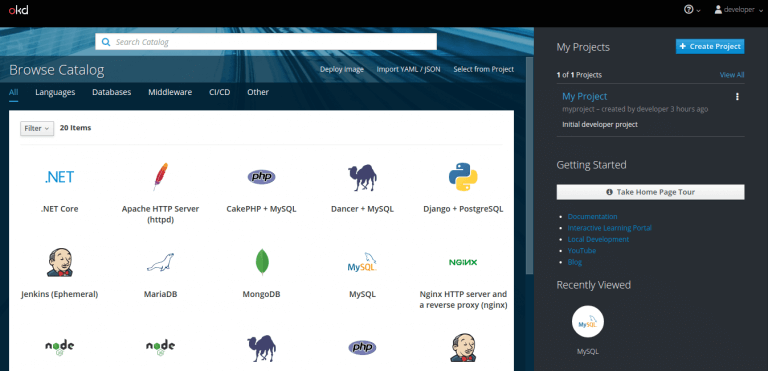
Task: Select the MariaDB seal icon
Action: point(160,263)
